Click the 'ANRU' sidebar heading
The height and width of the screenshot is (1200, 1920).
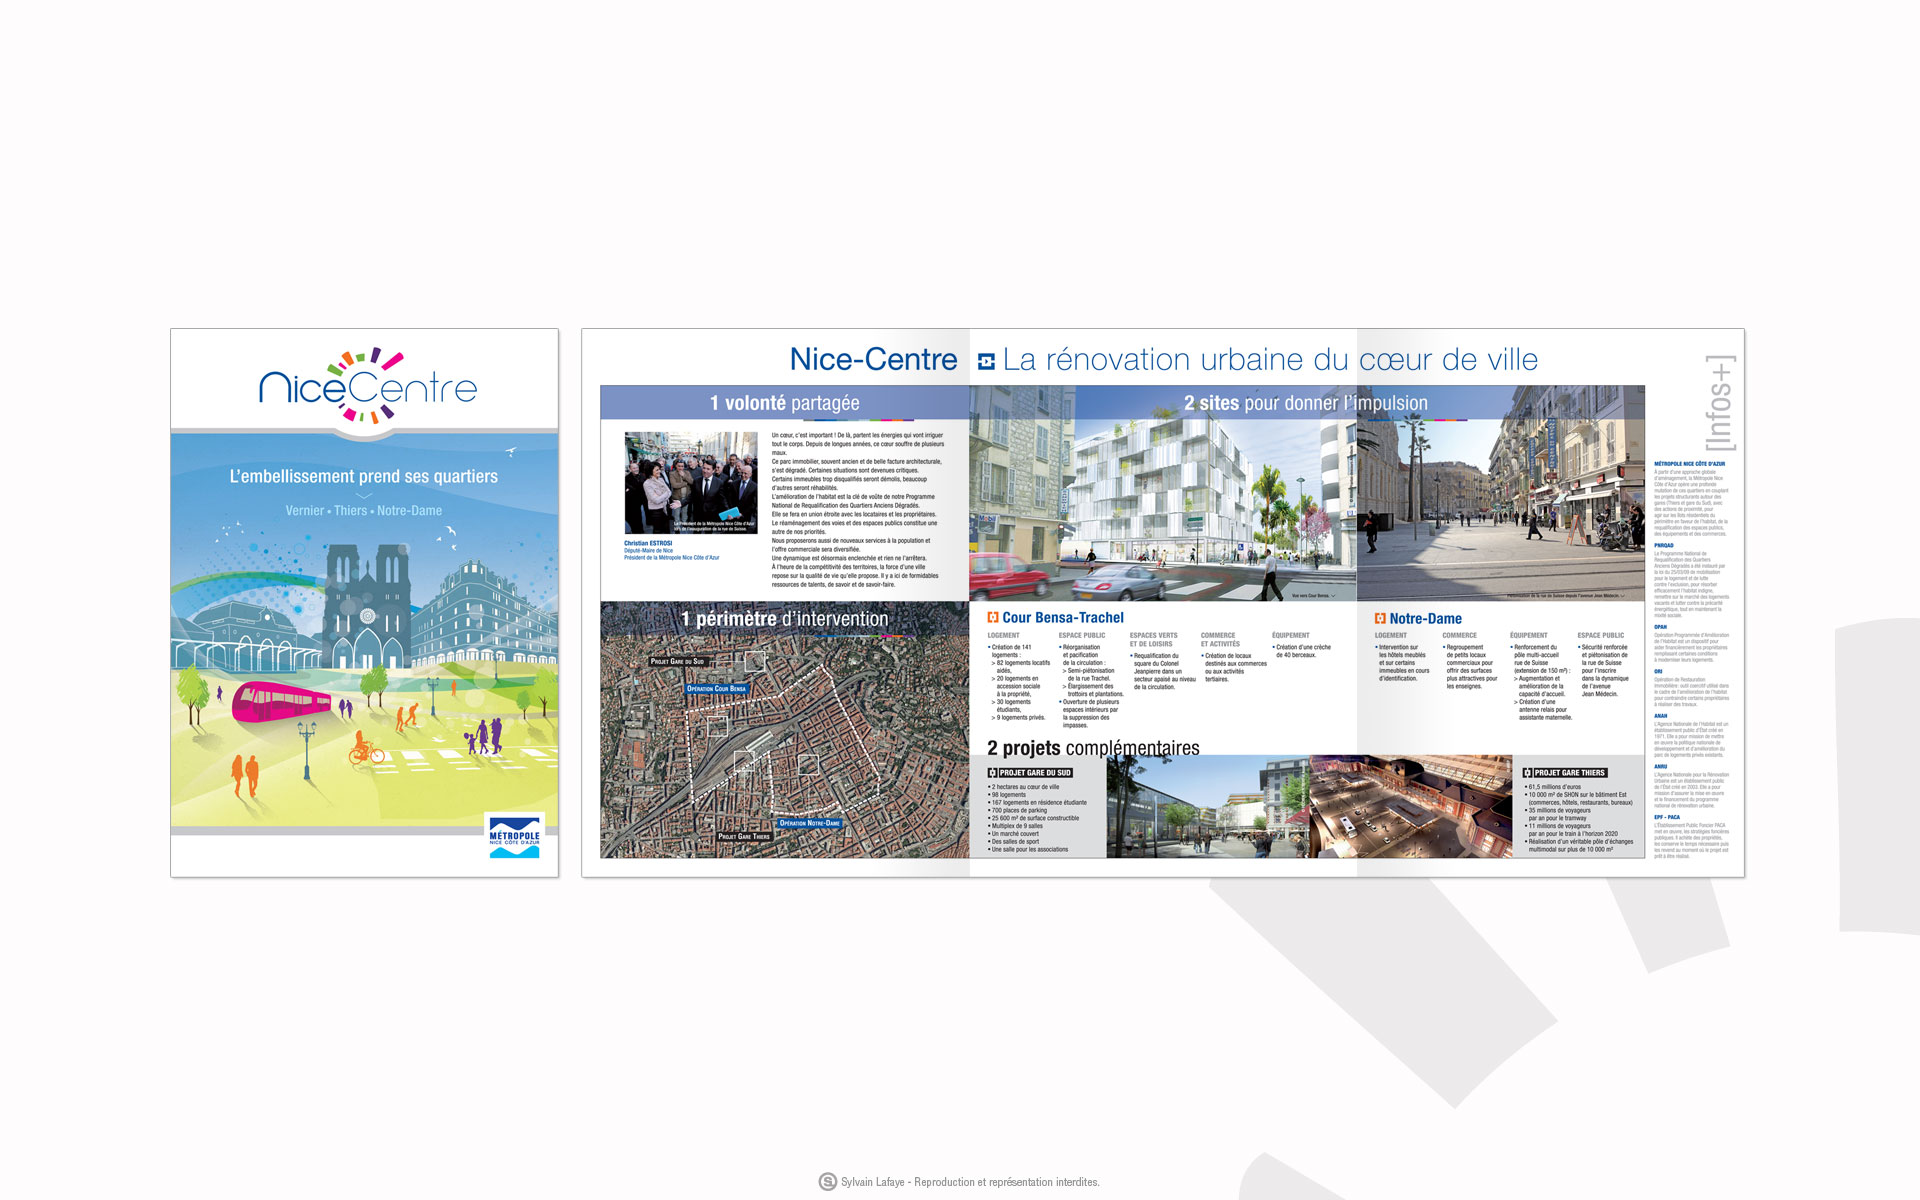click(x=1661, y=767)
